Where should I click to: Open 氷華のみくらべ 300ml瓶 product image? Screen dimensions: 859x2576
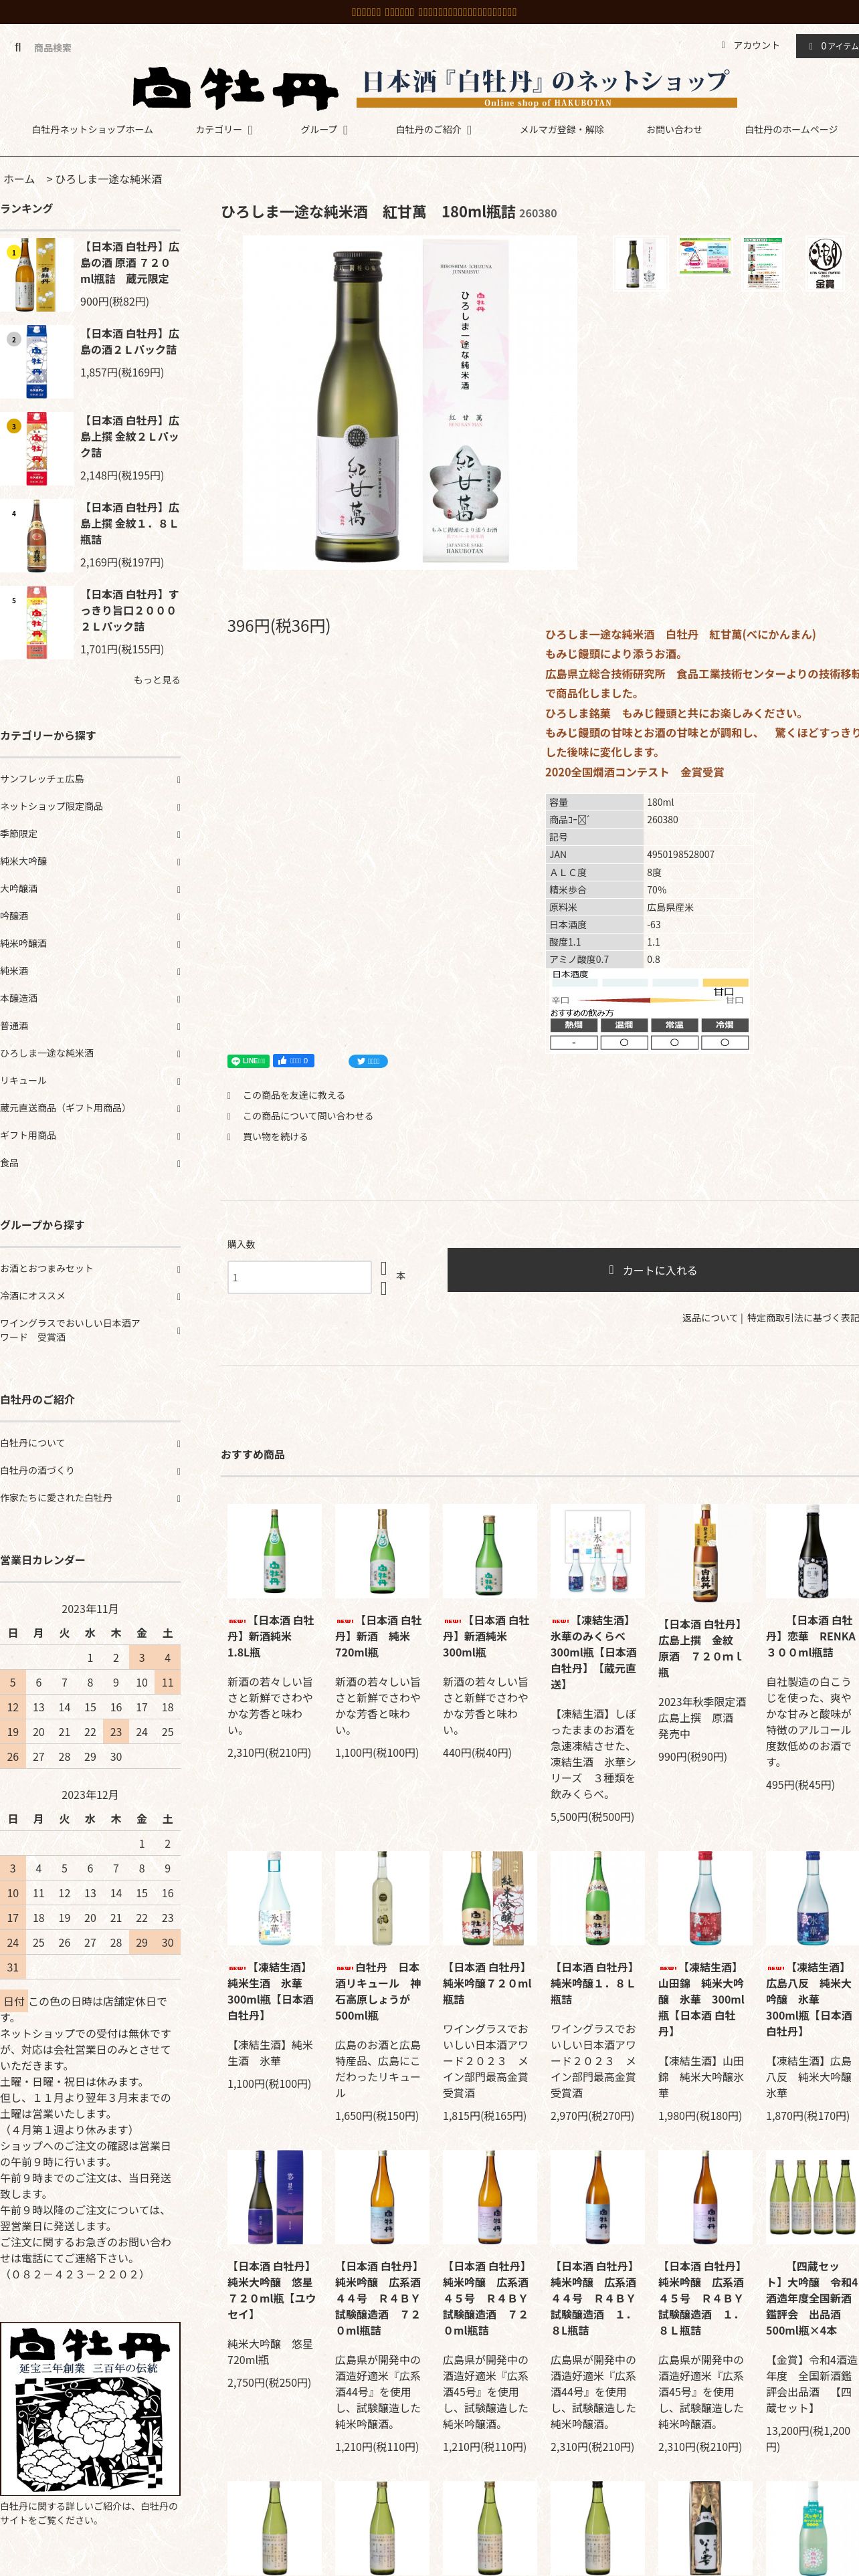[597, 1550]
